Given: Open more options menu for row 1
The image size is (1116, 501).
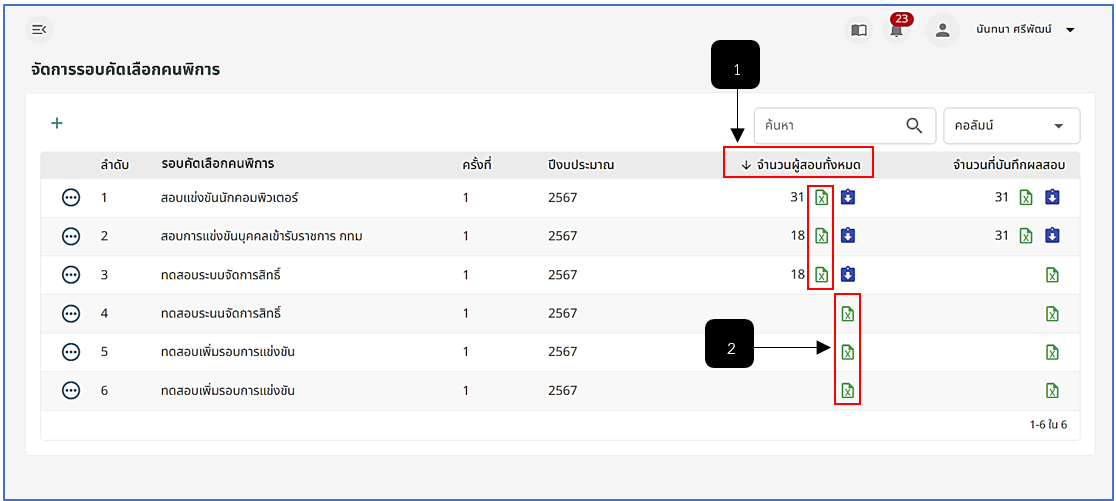Looking at the screenshot, I should click(x=71, y=198).
